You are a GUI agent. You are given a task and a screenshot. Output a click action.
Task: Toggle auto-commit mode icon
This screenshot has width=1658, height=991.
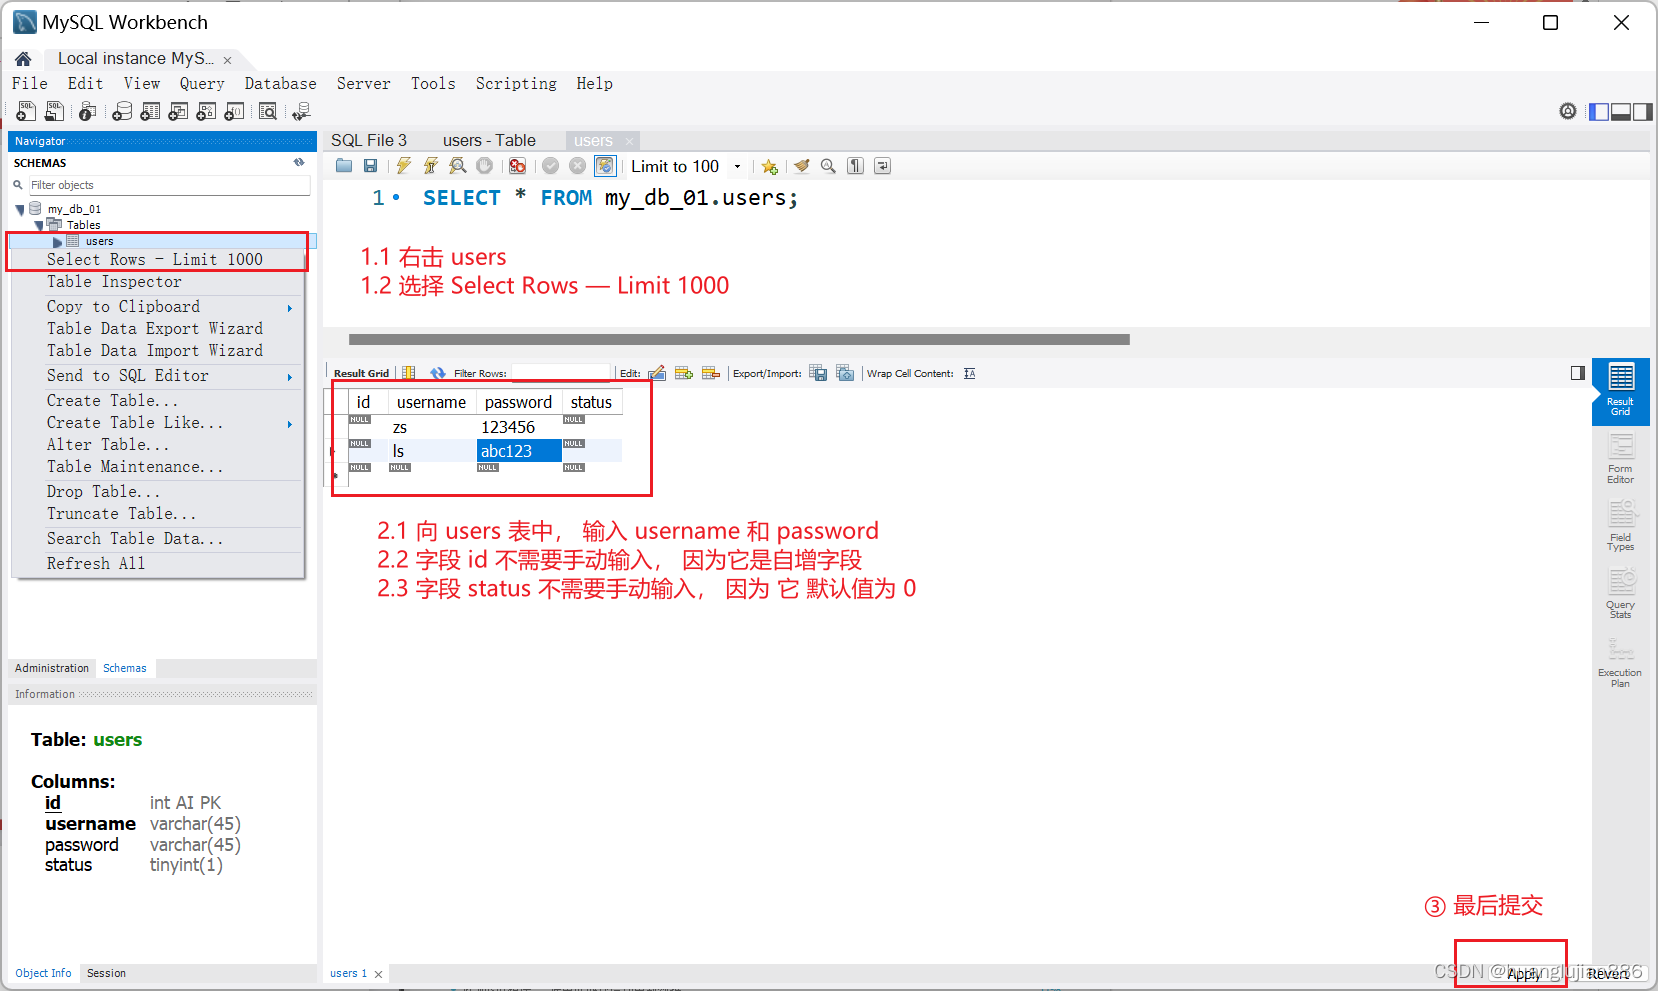605,166
